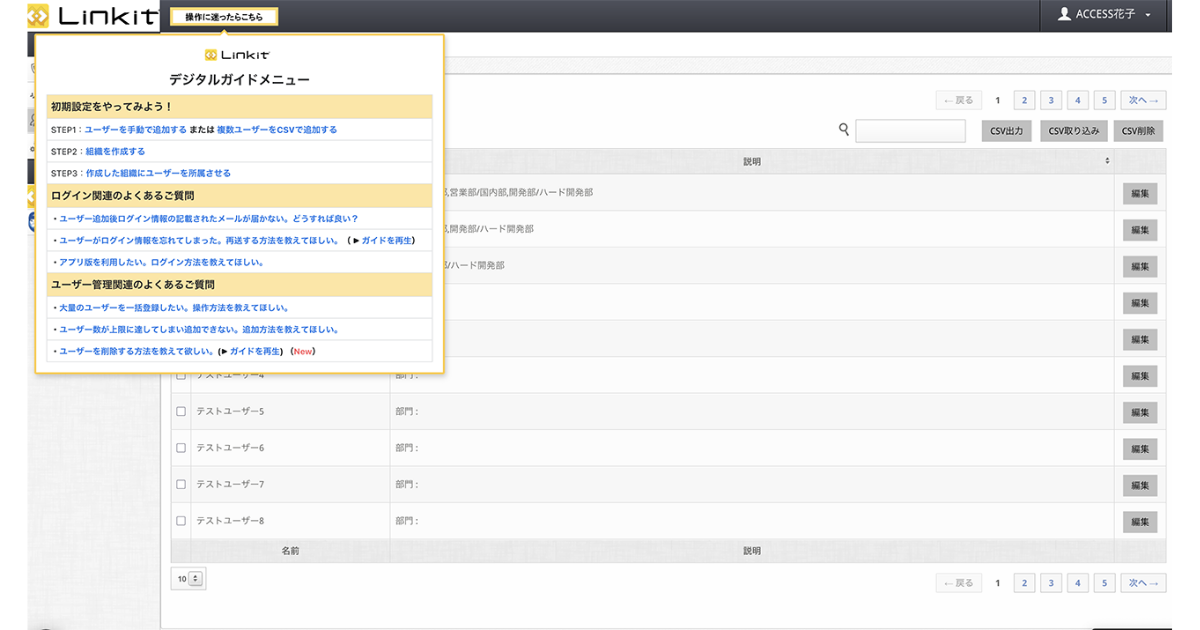Click the CSV削除 button
This screenshot has height=630, width=1200.
coord(1138,131)
